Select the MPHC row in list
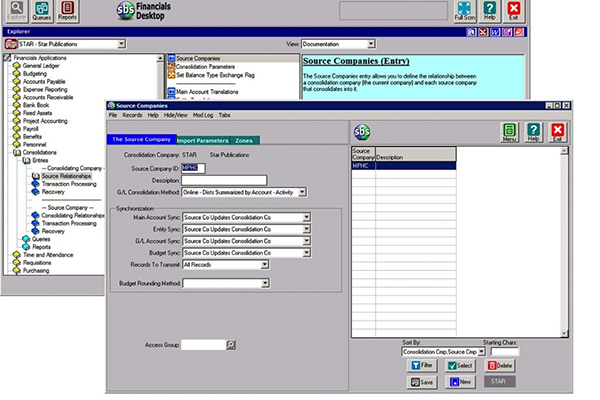Screen dimensions: 600x400 point(404,166)
